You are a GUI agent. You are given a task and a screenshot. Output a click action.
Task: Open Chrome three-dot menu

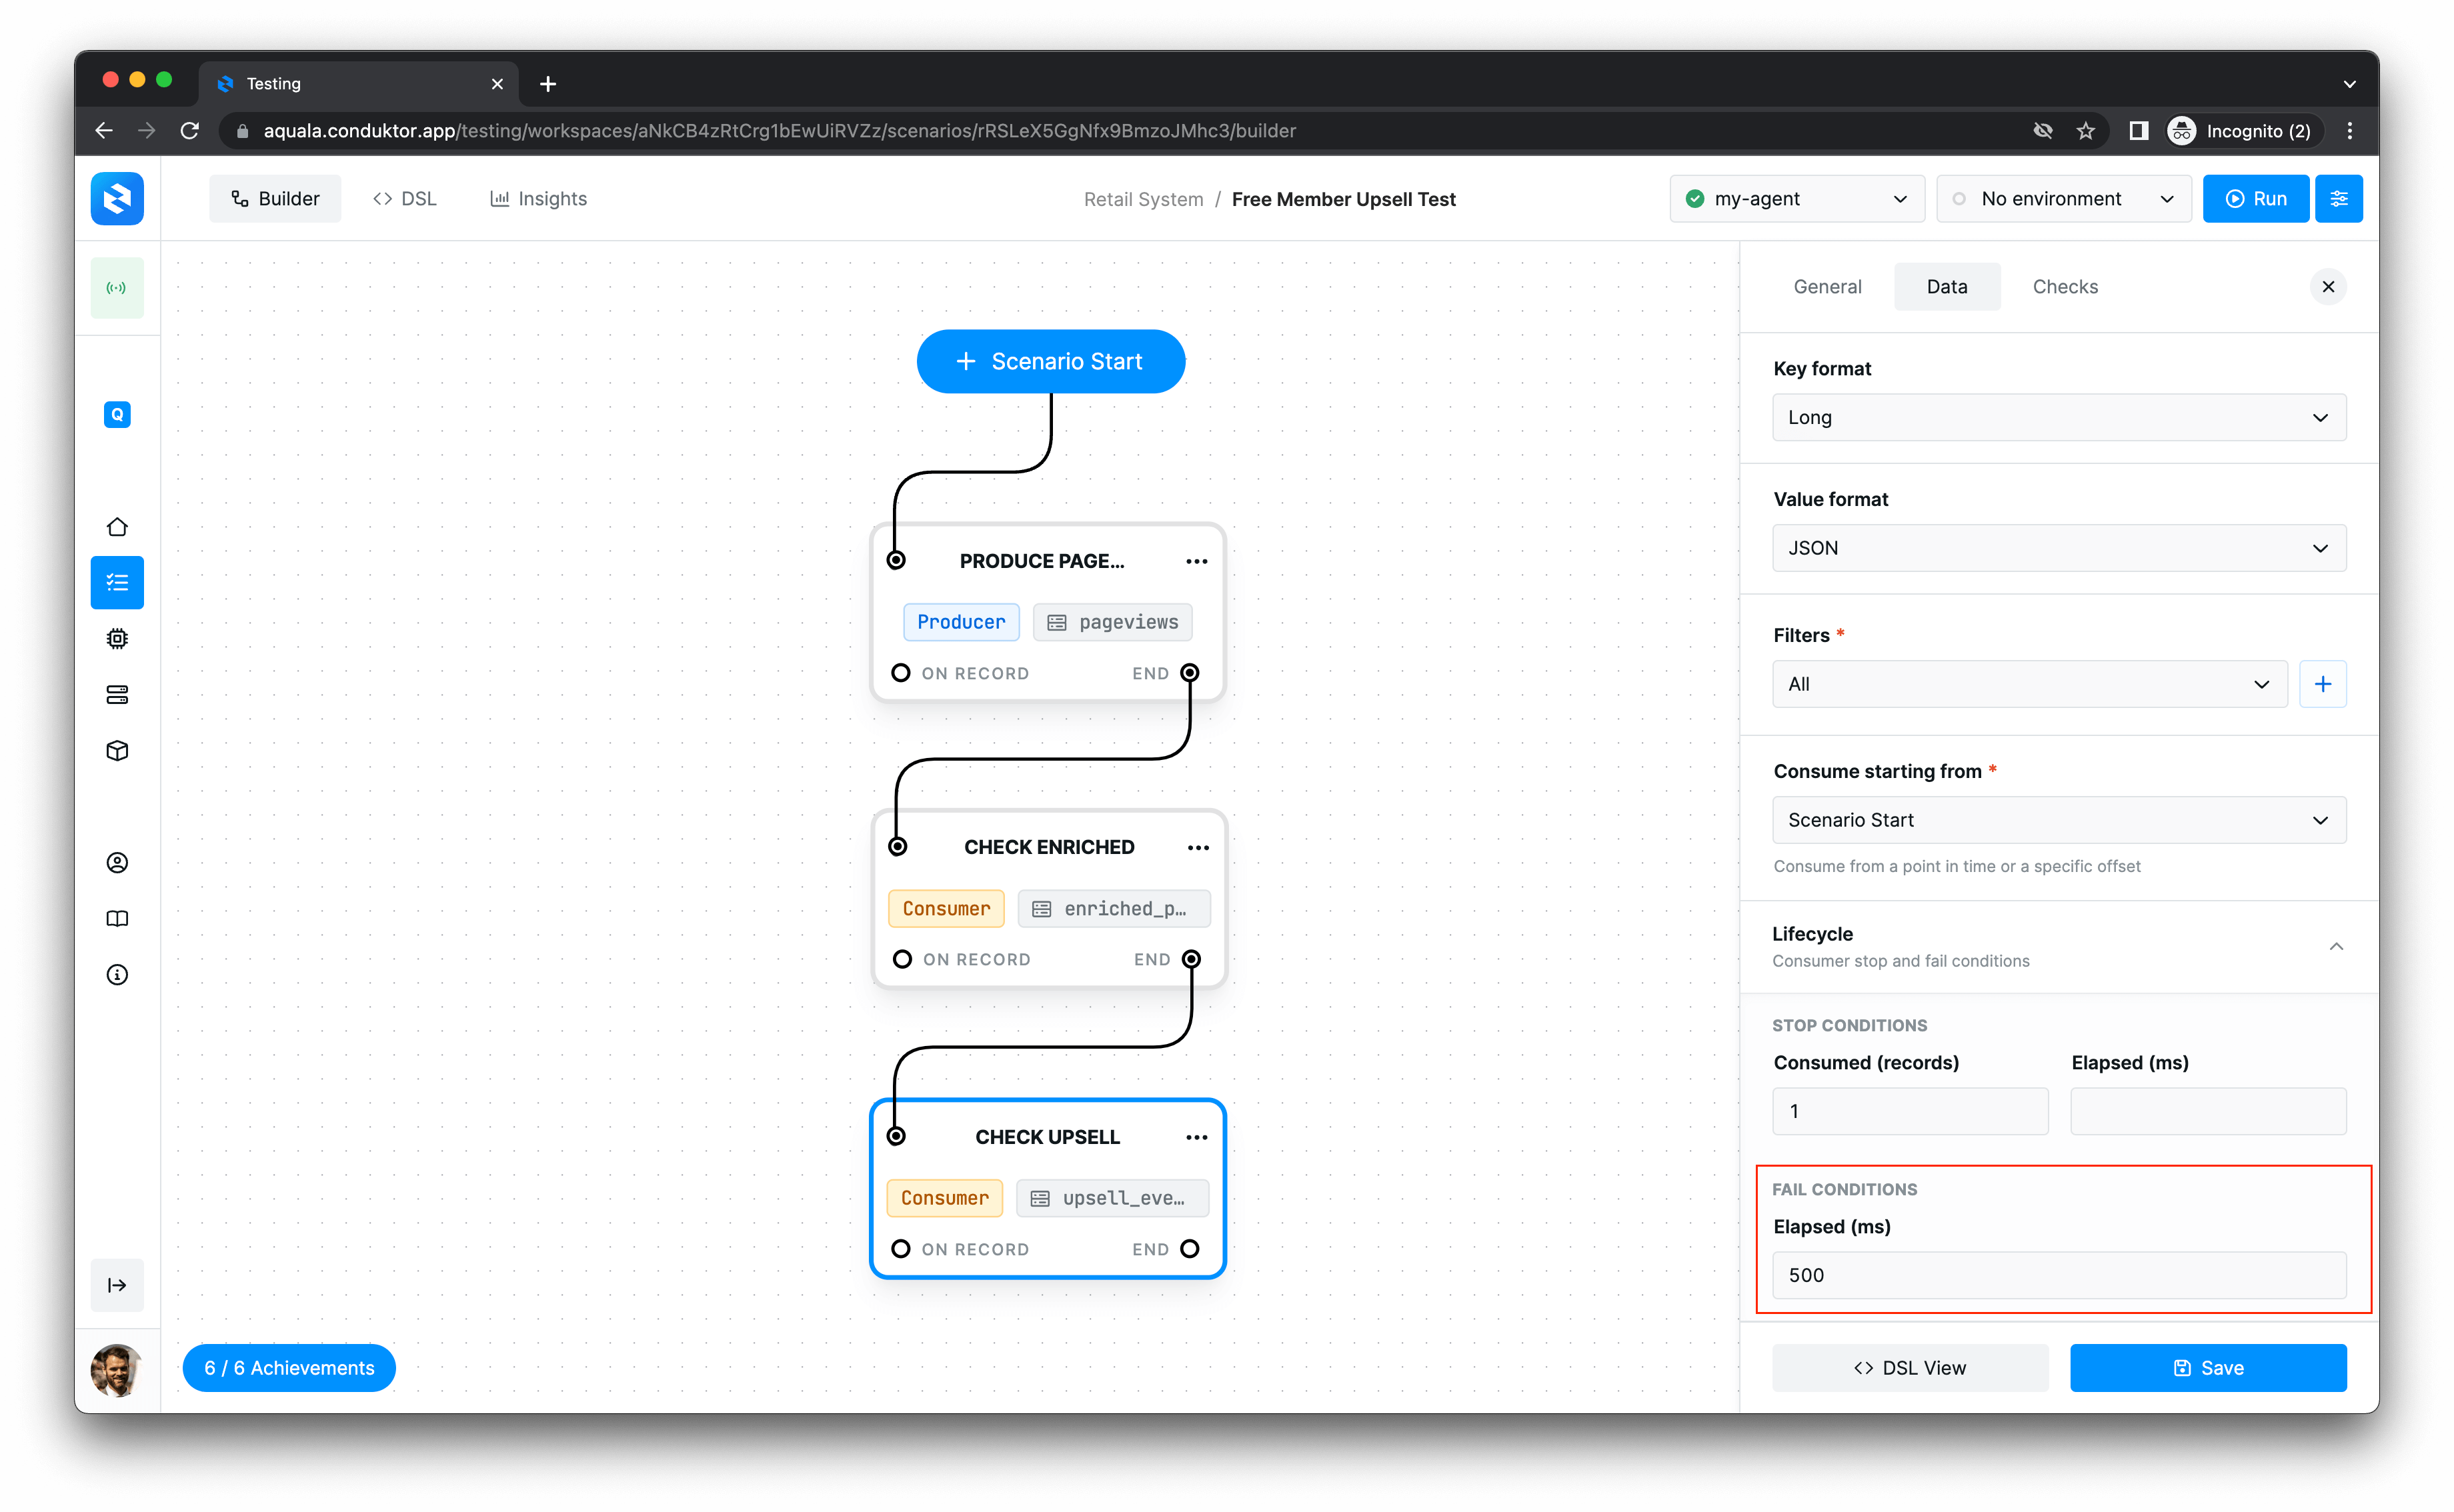click(2350, 131)
